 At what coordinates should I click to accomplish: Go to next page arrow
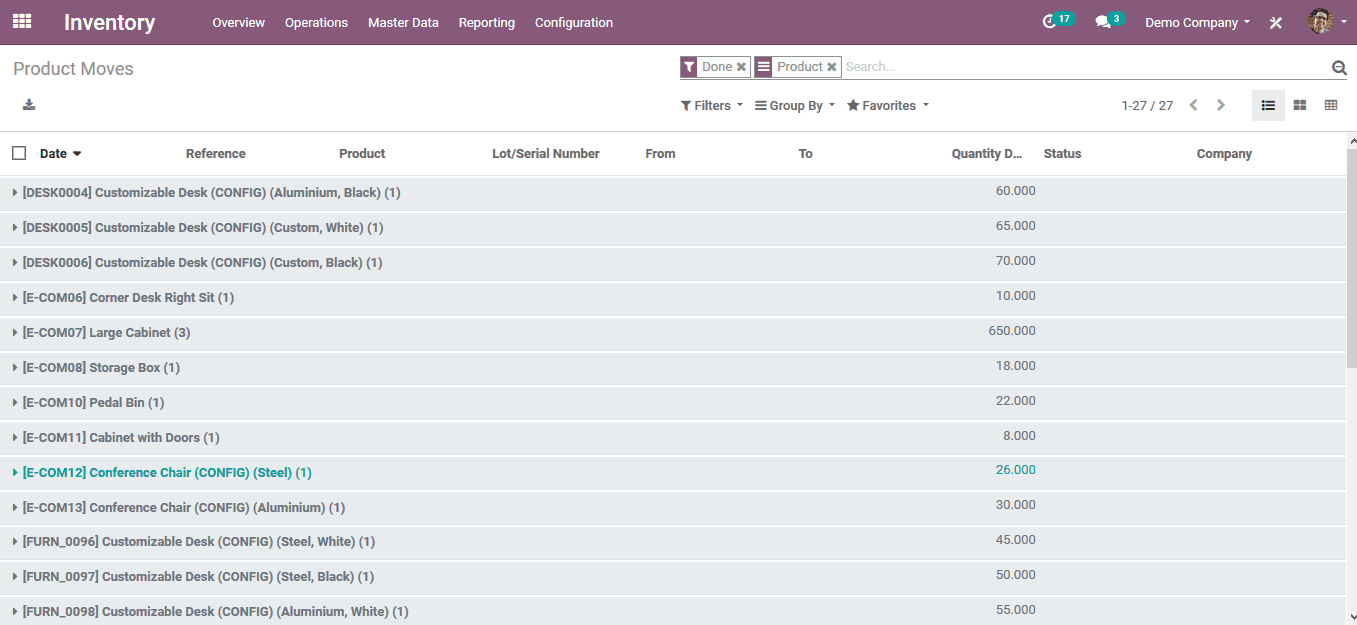[1220, 105]
